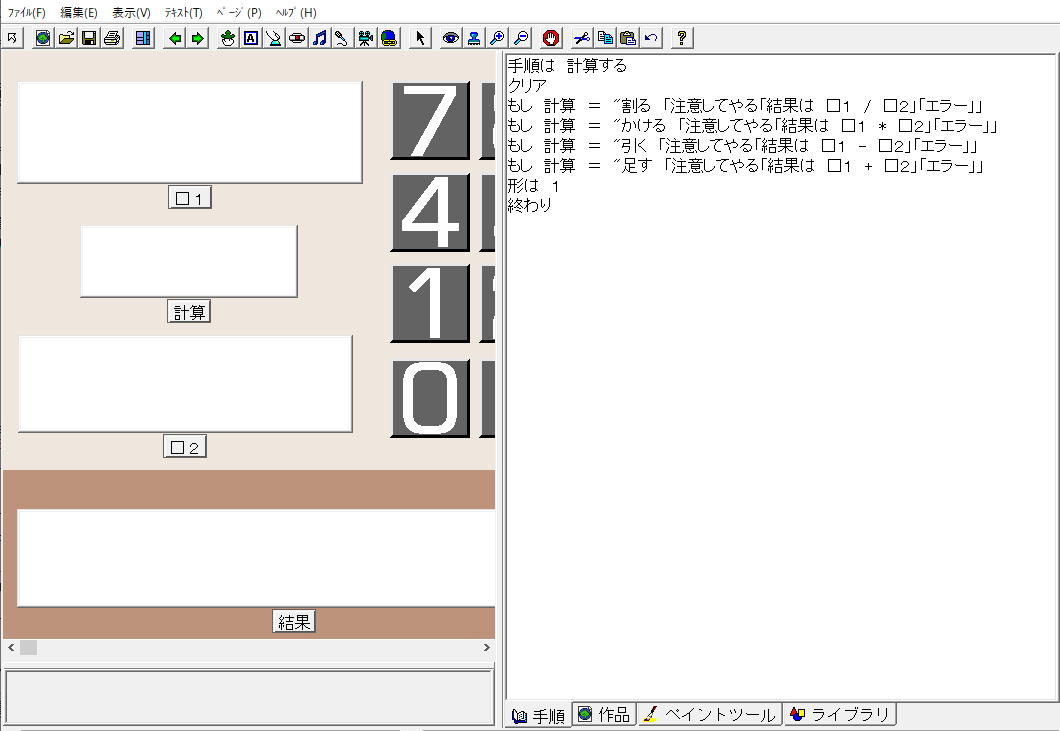Toggle the eye icon in toolbar
1060x731 pixels.
point(451,38)
